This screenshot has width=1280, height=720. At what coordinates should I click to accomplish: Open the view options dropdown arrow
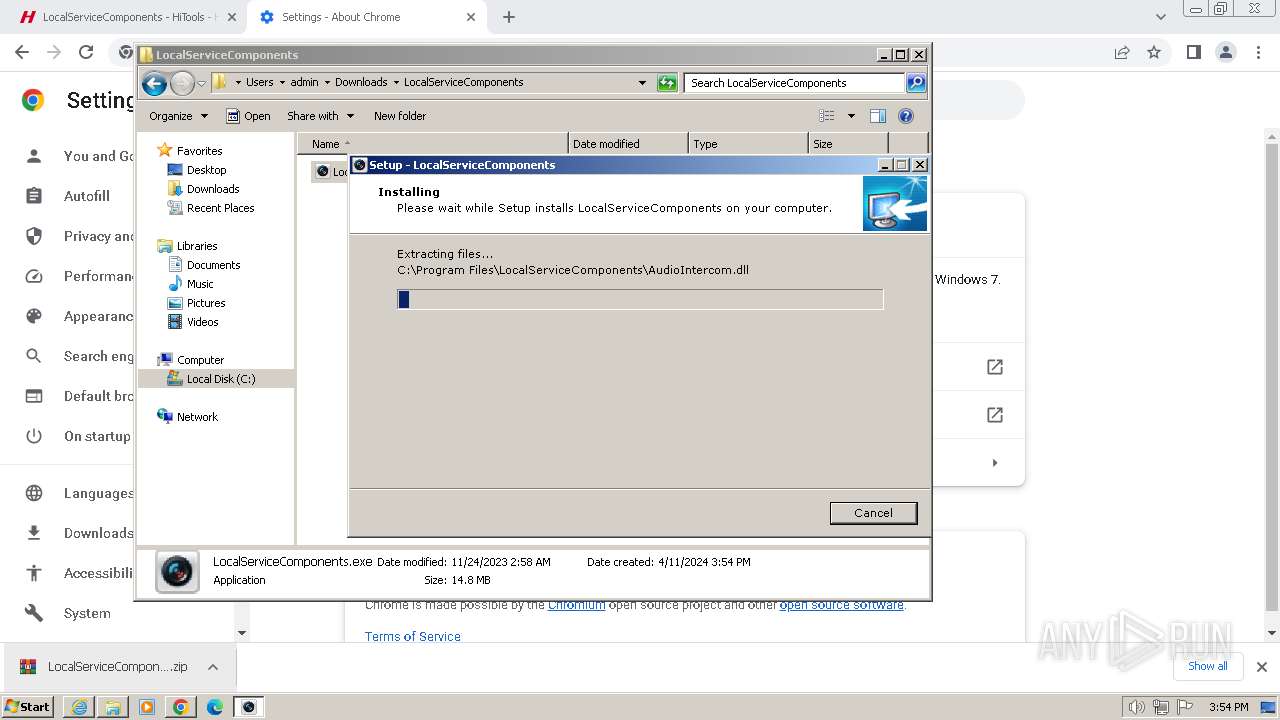[x=851, y=116]
